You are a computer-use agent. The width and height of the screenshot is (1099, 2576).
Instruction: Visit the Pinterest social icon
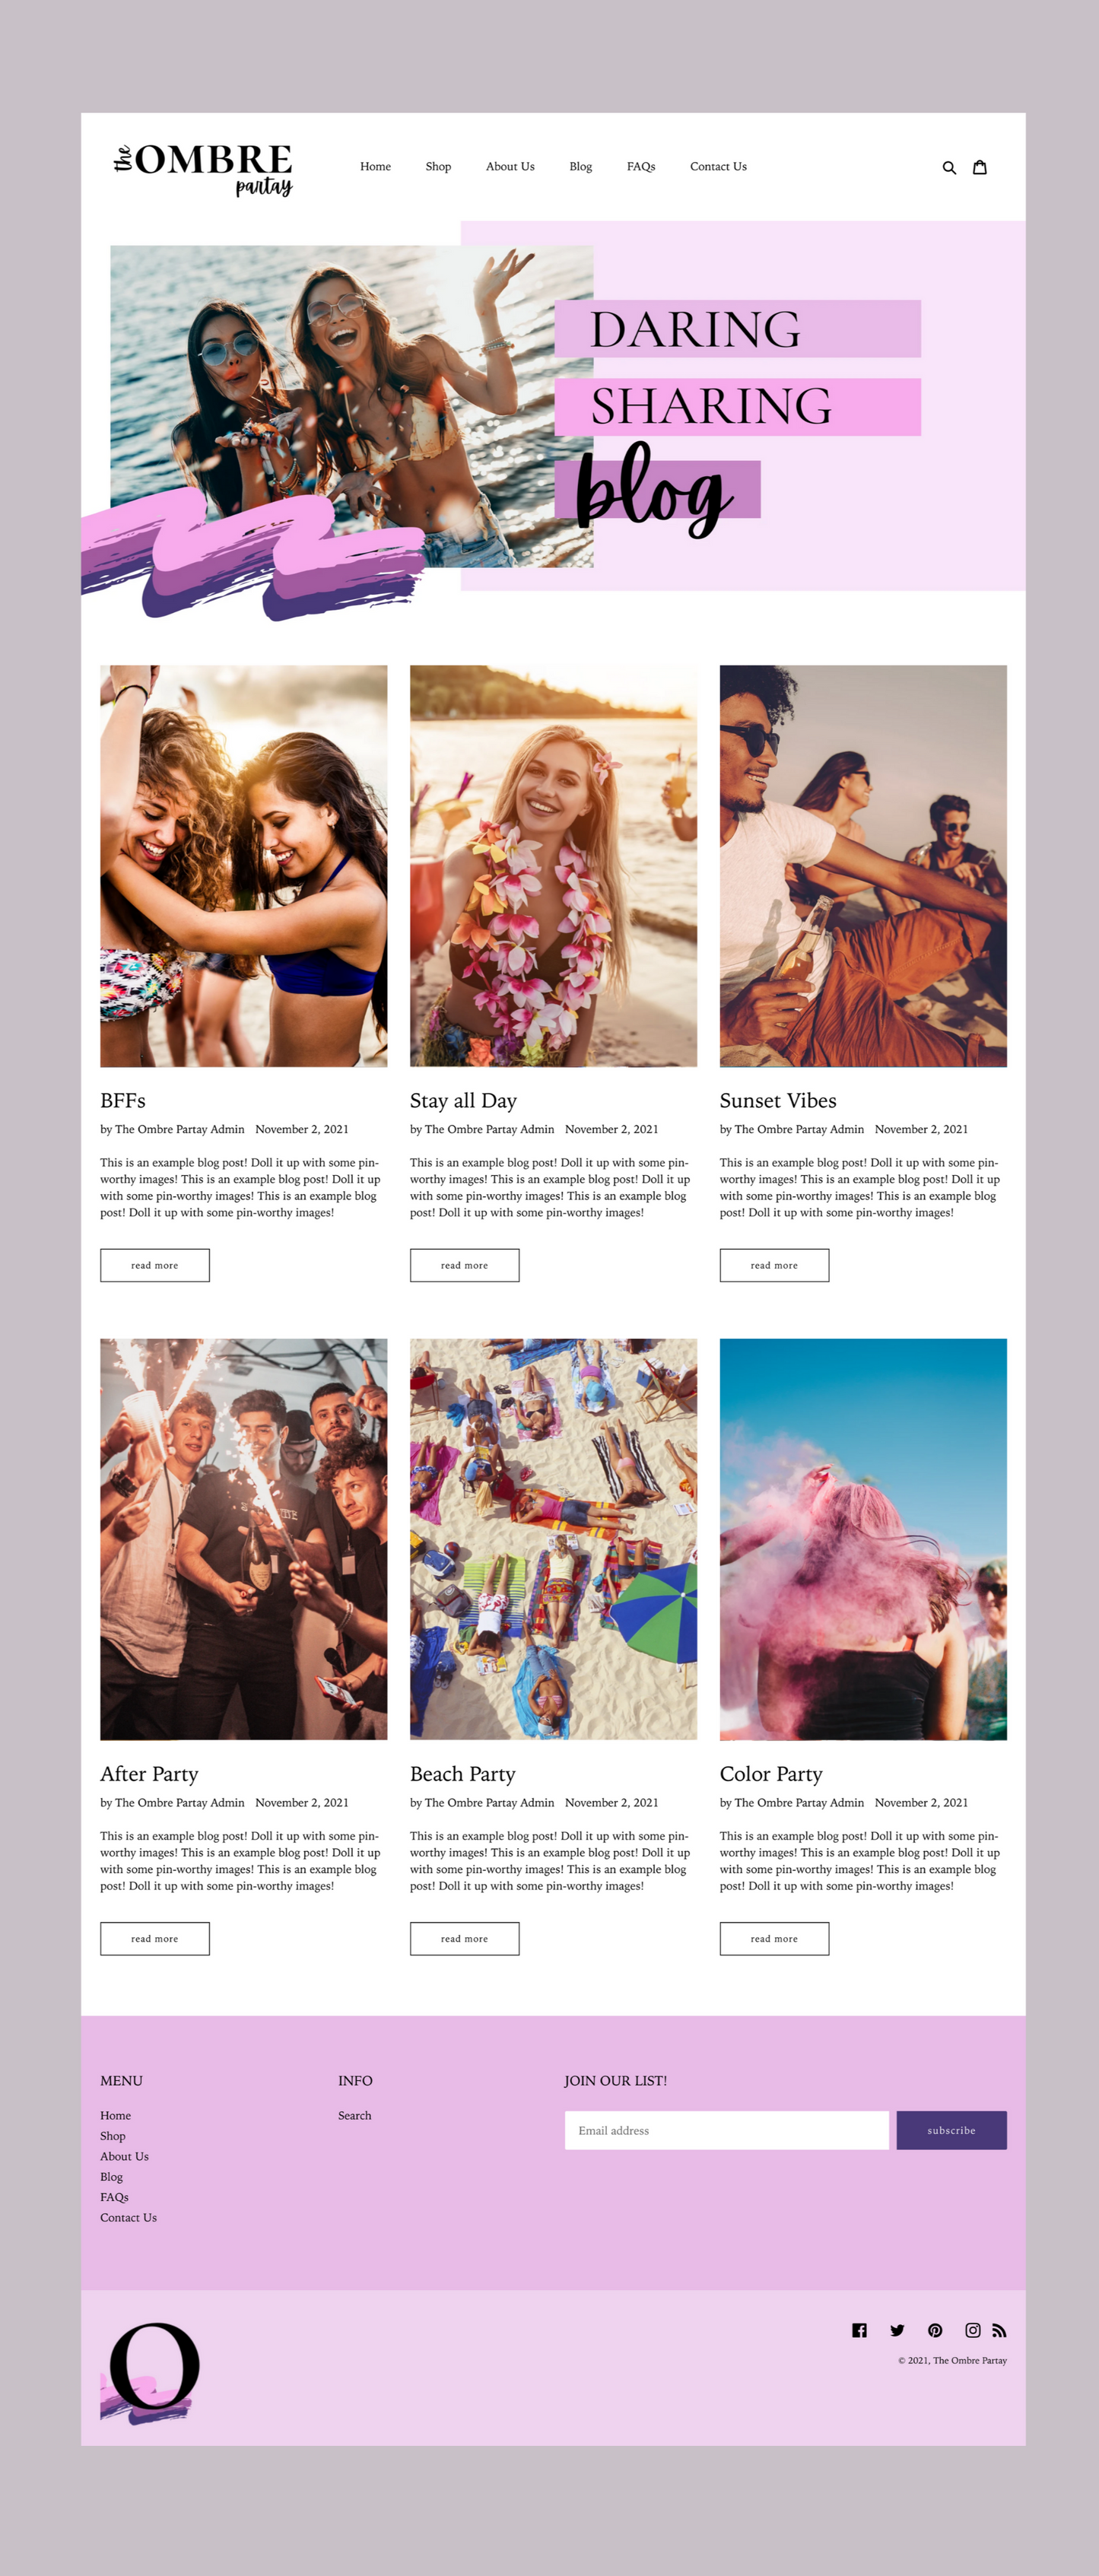(x=935, y=2330)
